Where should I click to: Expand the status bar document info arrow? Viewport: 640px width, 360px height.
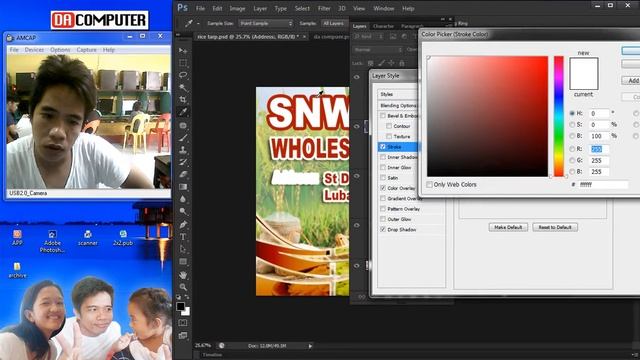click(310, 346)
